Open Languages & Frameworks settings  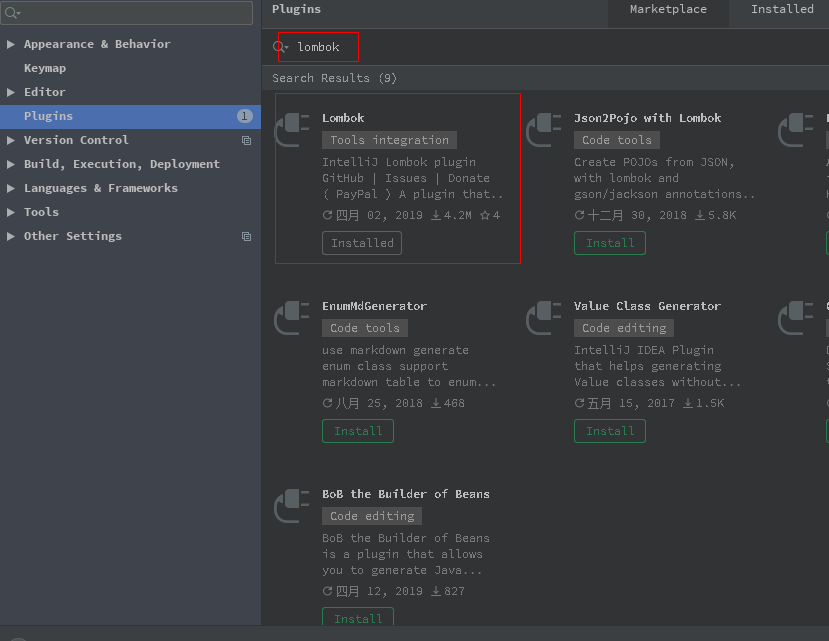click(101, 188)
